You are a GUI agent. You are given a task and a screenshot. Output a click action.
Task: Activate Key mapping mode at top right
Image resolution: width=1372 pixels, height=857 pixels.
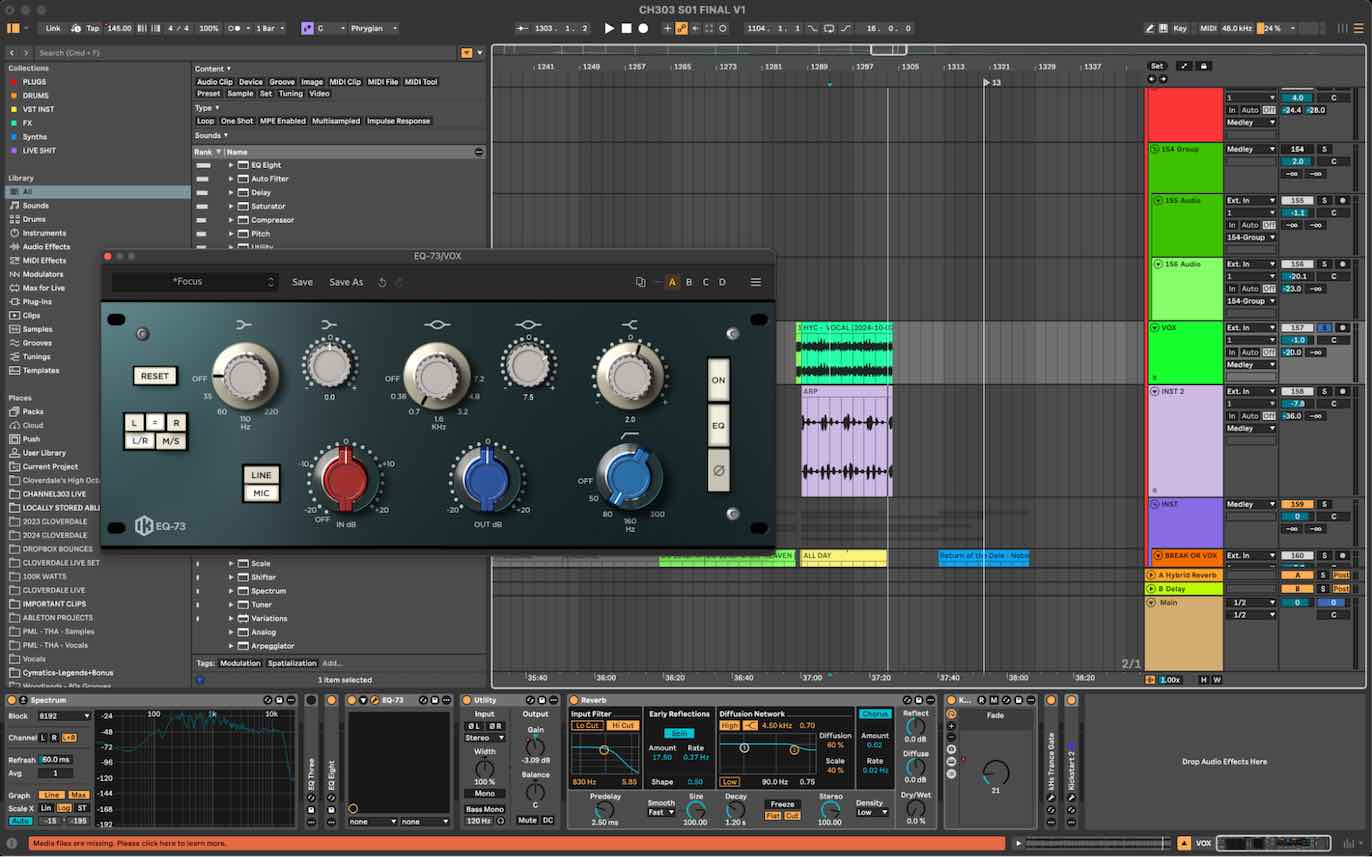tap(1180, 28)
